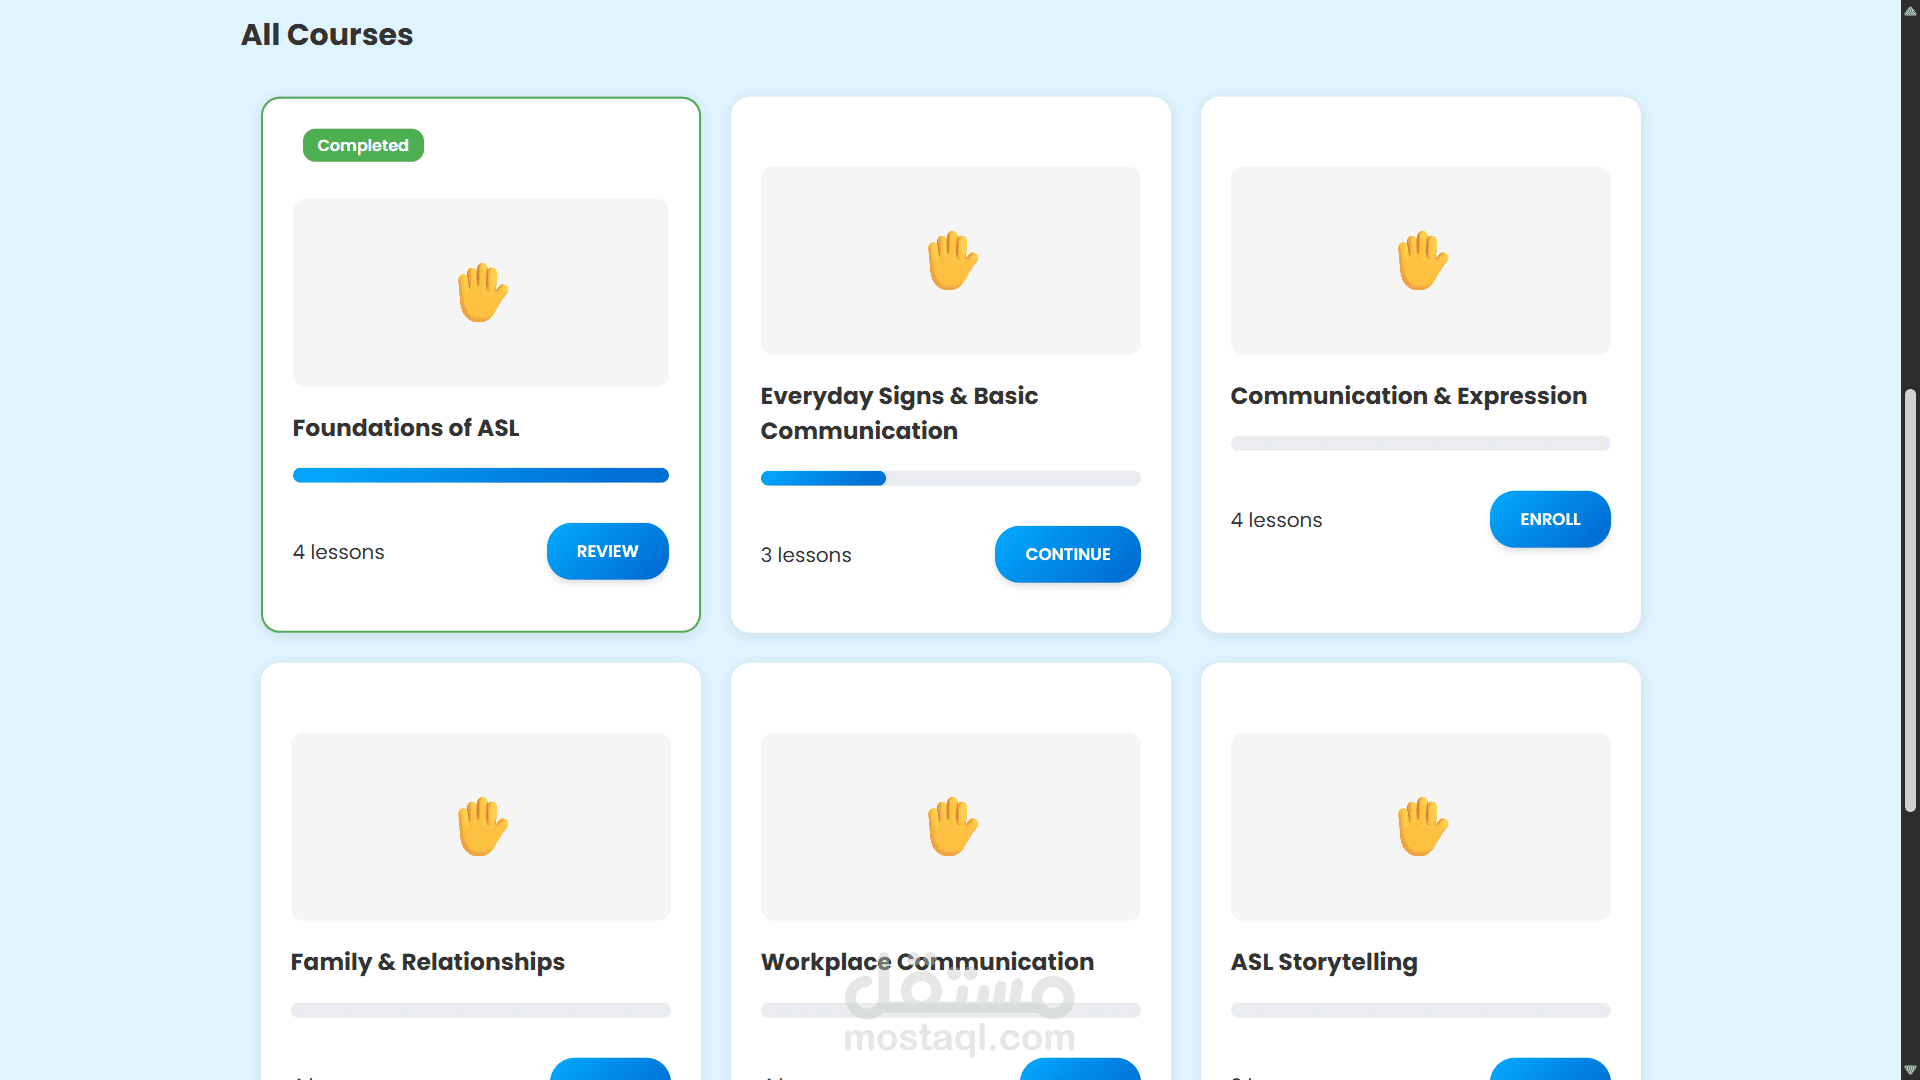Viewport: 1920px width, 1080px height.
Task: Click the Everyday Signs course progress bar
Action: coord(950,478)
